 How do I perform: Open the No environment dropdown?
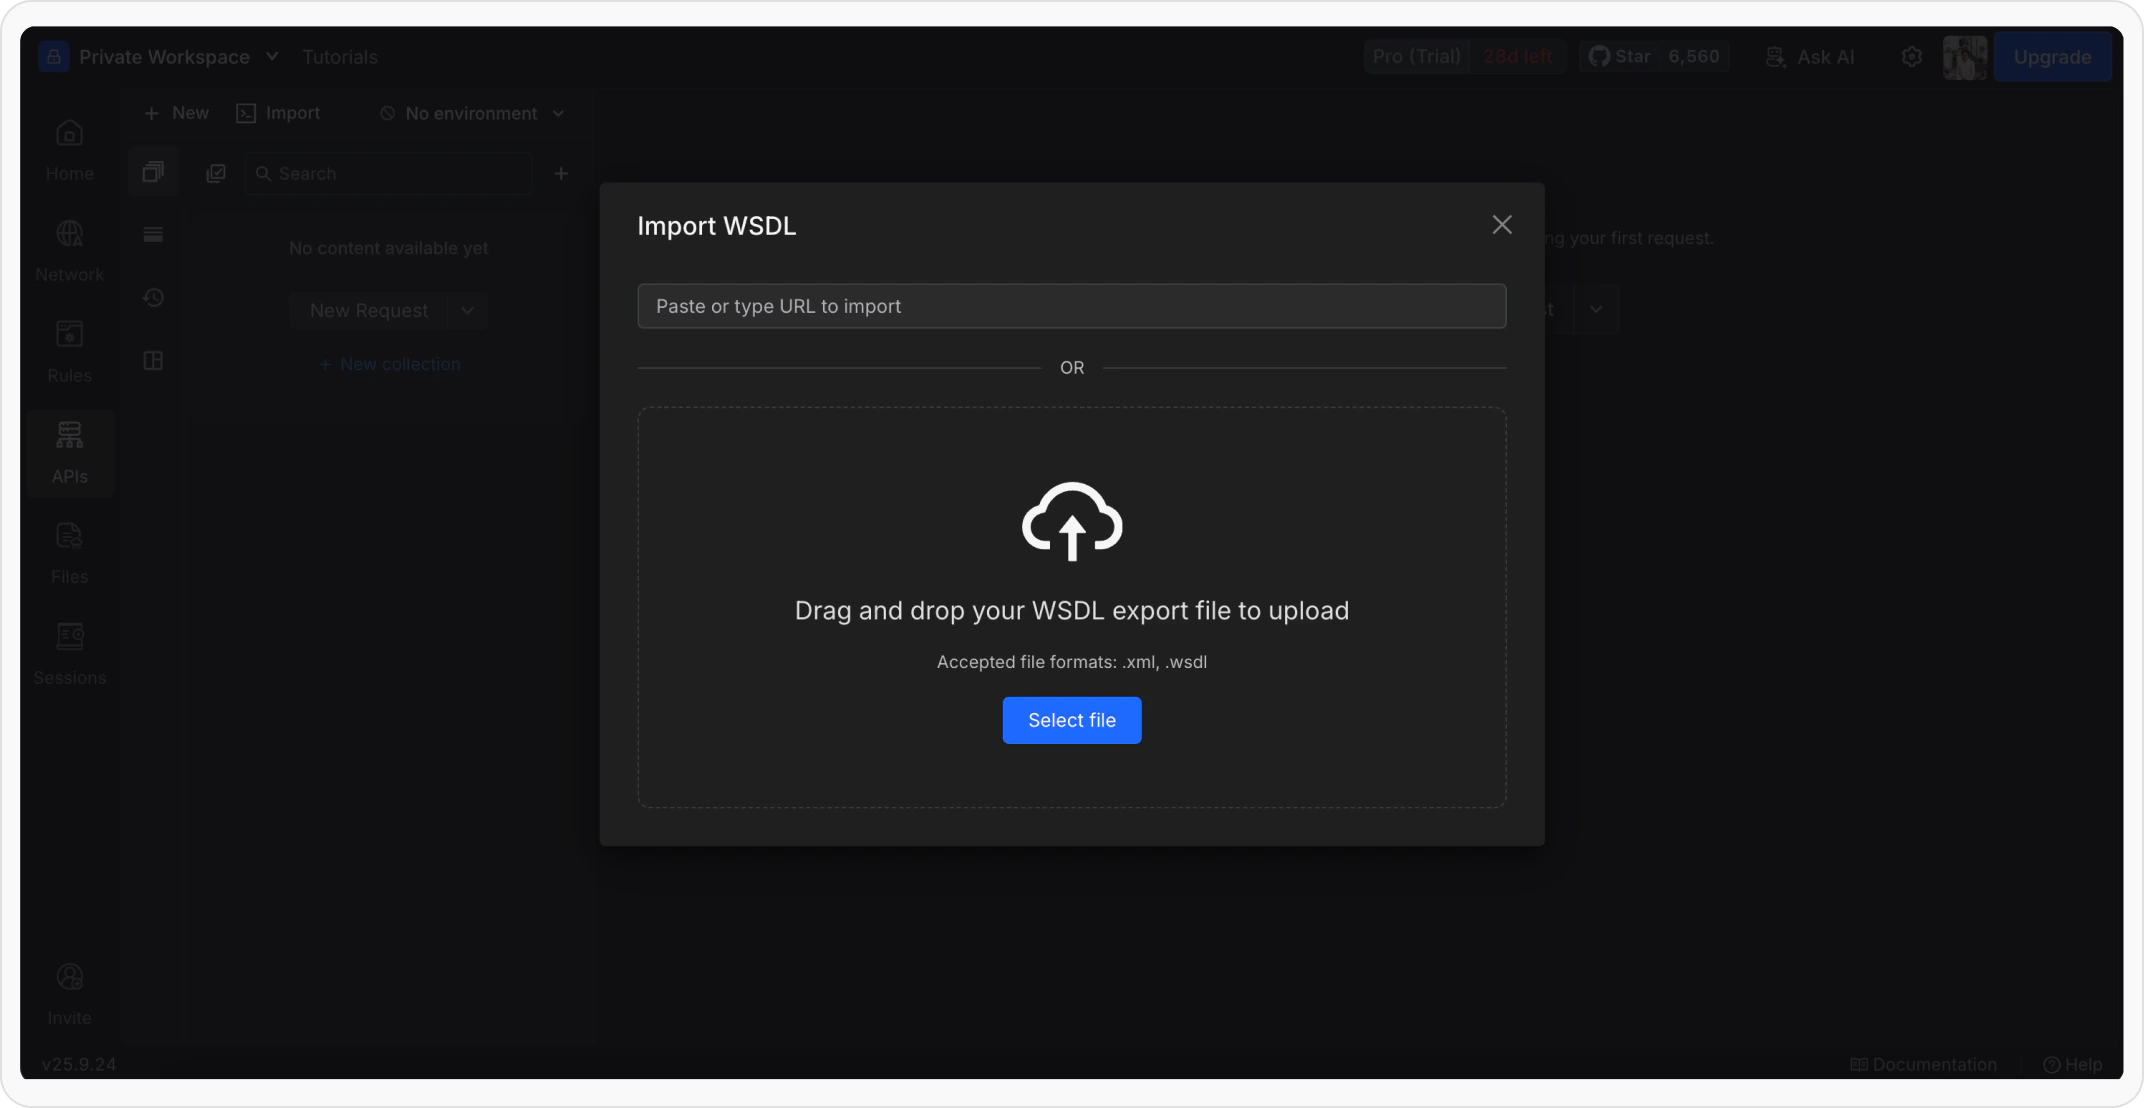coord(472,114)
